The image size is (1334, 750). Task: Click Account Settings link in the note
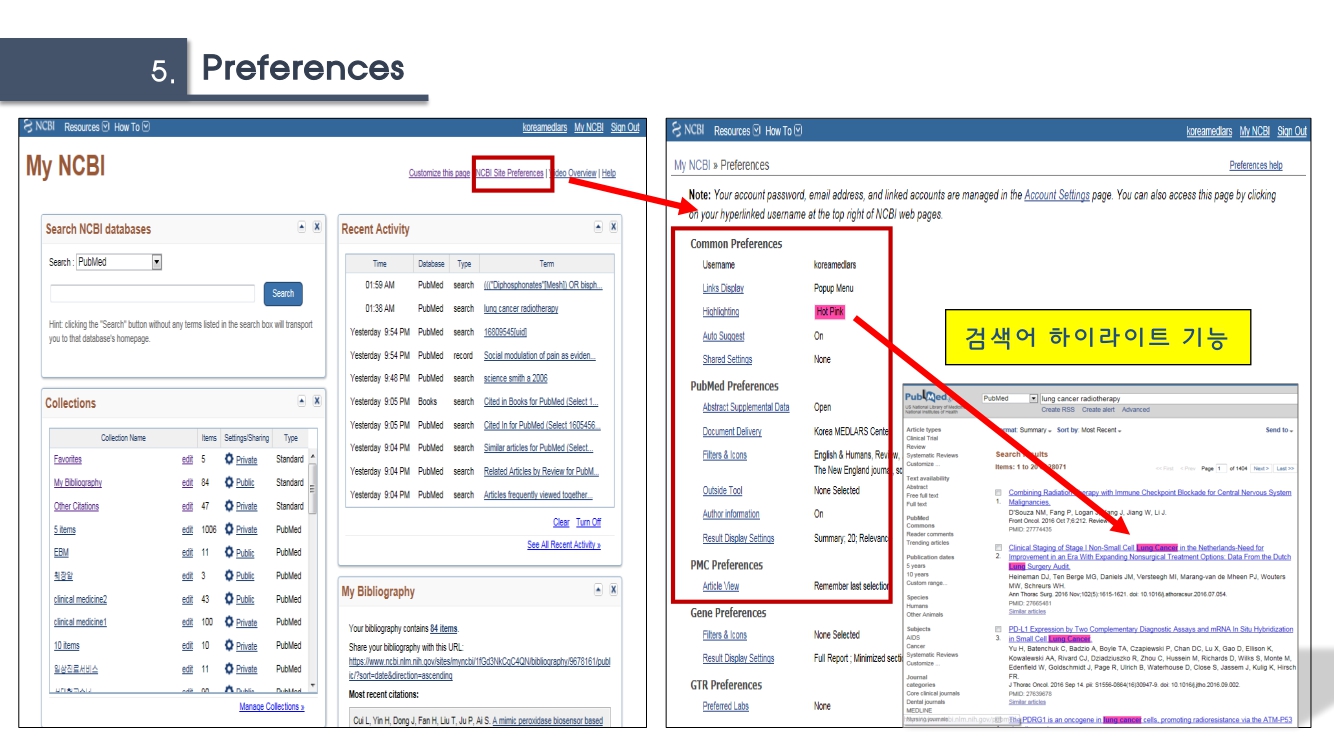1057,195
